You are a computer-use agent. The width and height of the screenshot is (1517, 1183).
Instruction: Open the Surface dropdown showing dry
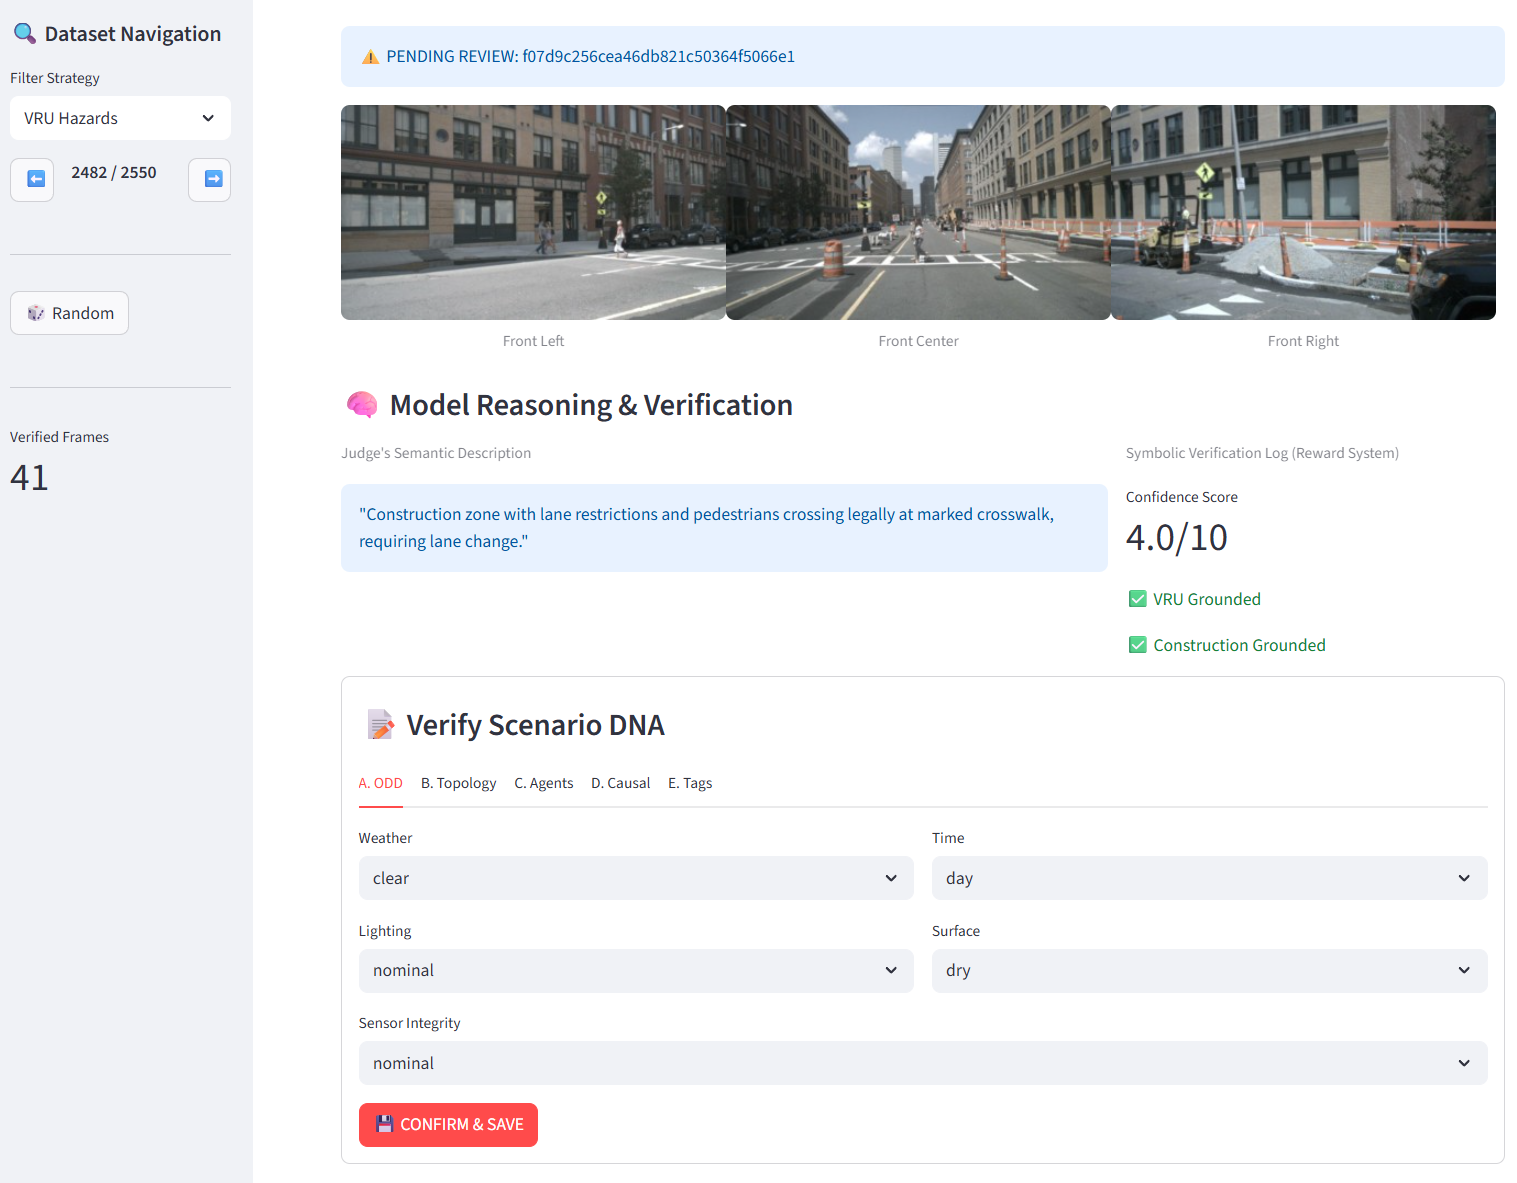coord(1208,970)
